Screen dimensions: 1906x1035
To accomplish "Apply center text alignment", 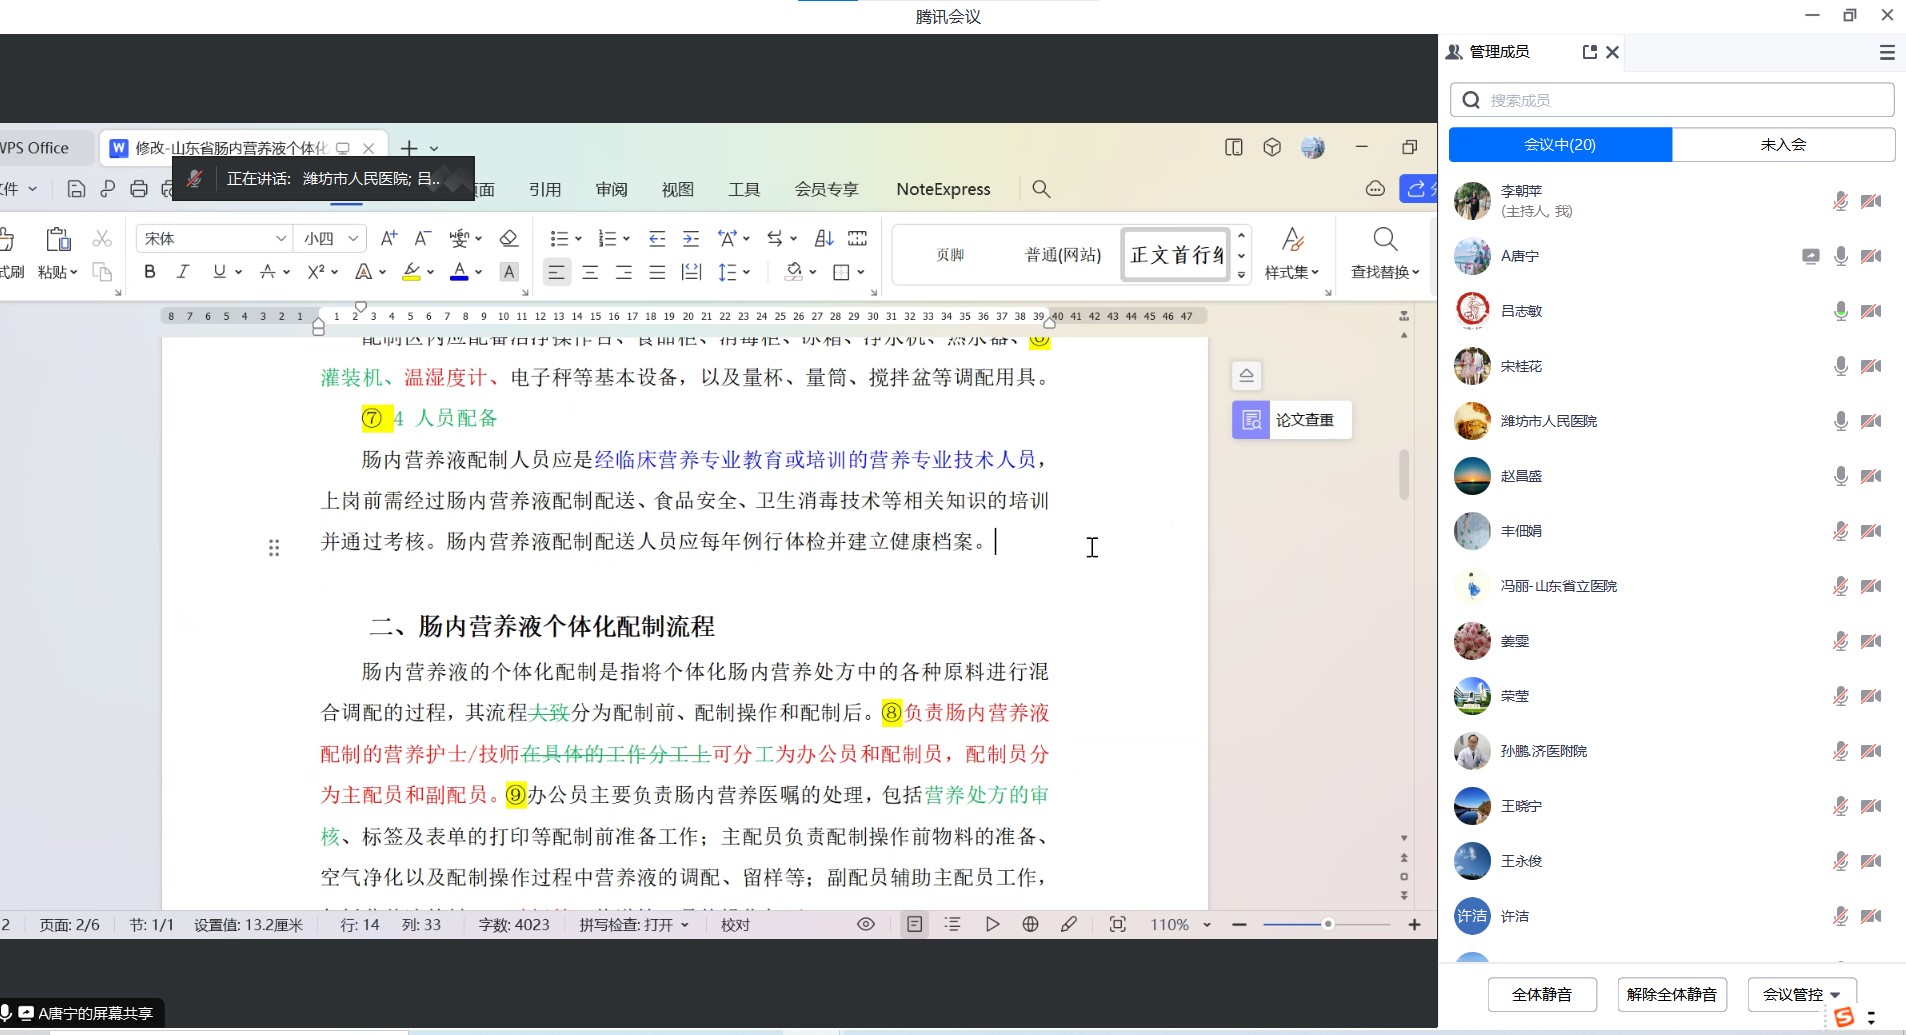I will pos(590,271).
